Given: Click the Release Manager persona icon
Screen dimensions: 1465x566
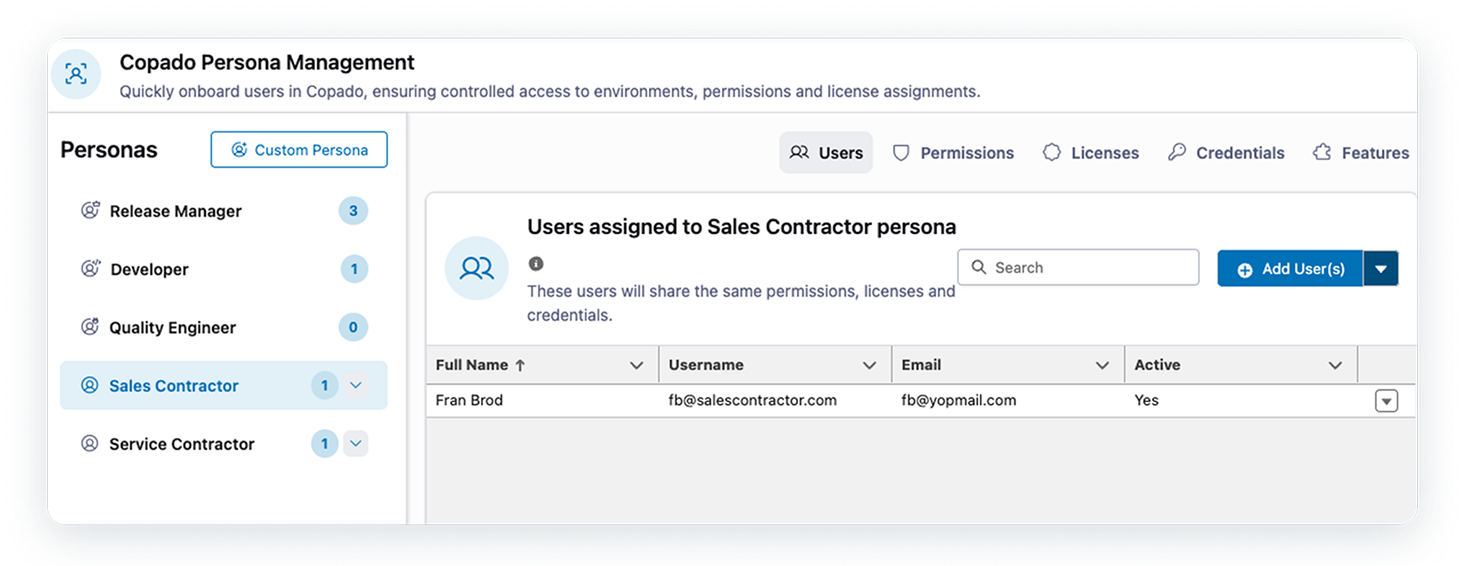Looking at the screenshot, I should (90, 211).
